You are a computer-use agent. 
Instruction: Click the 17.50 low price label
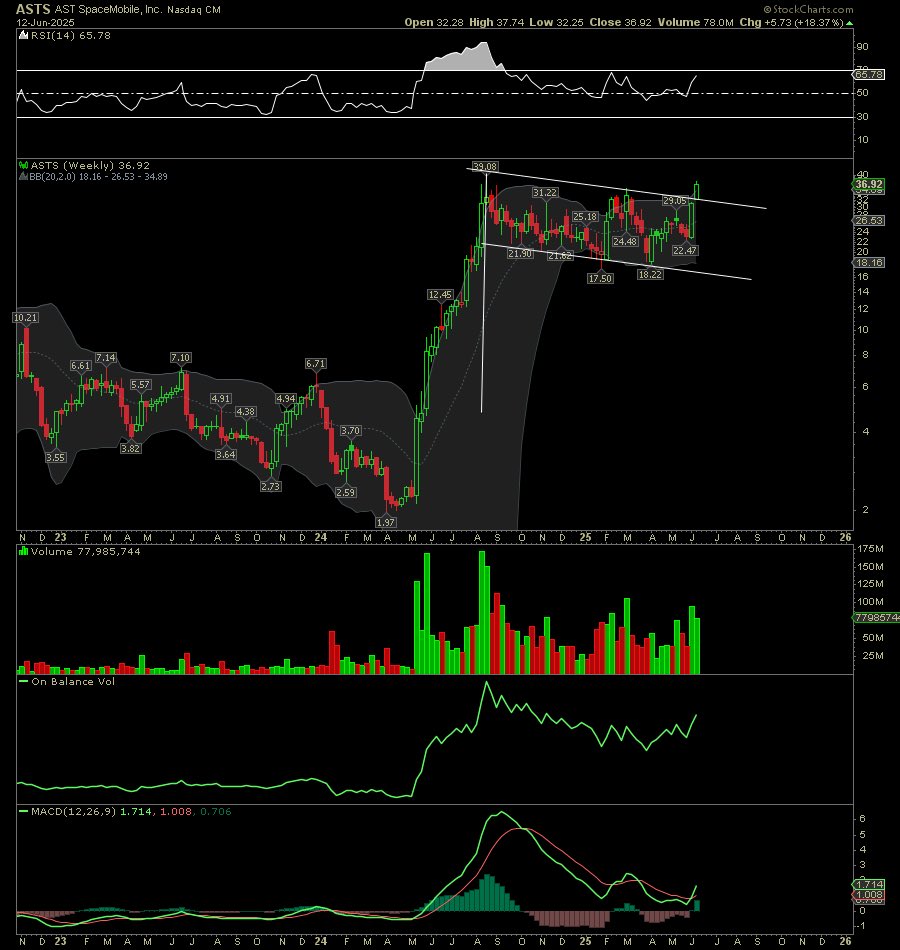(x=600, y=278)
